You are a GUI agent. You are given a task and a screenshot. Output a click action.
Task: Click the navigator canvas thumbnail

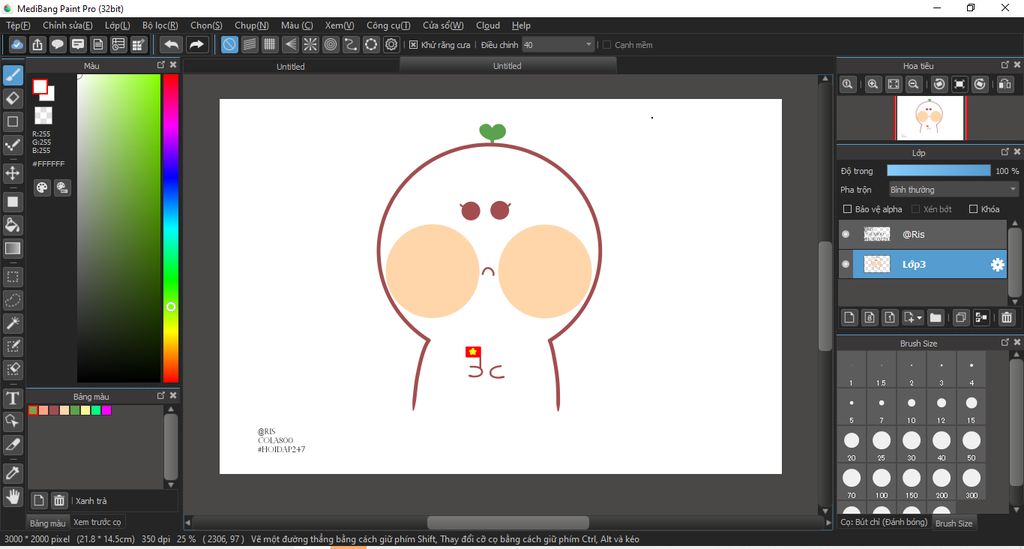coord(929,118)
